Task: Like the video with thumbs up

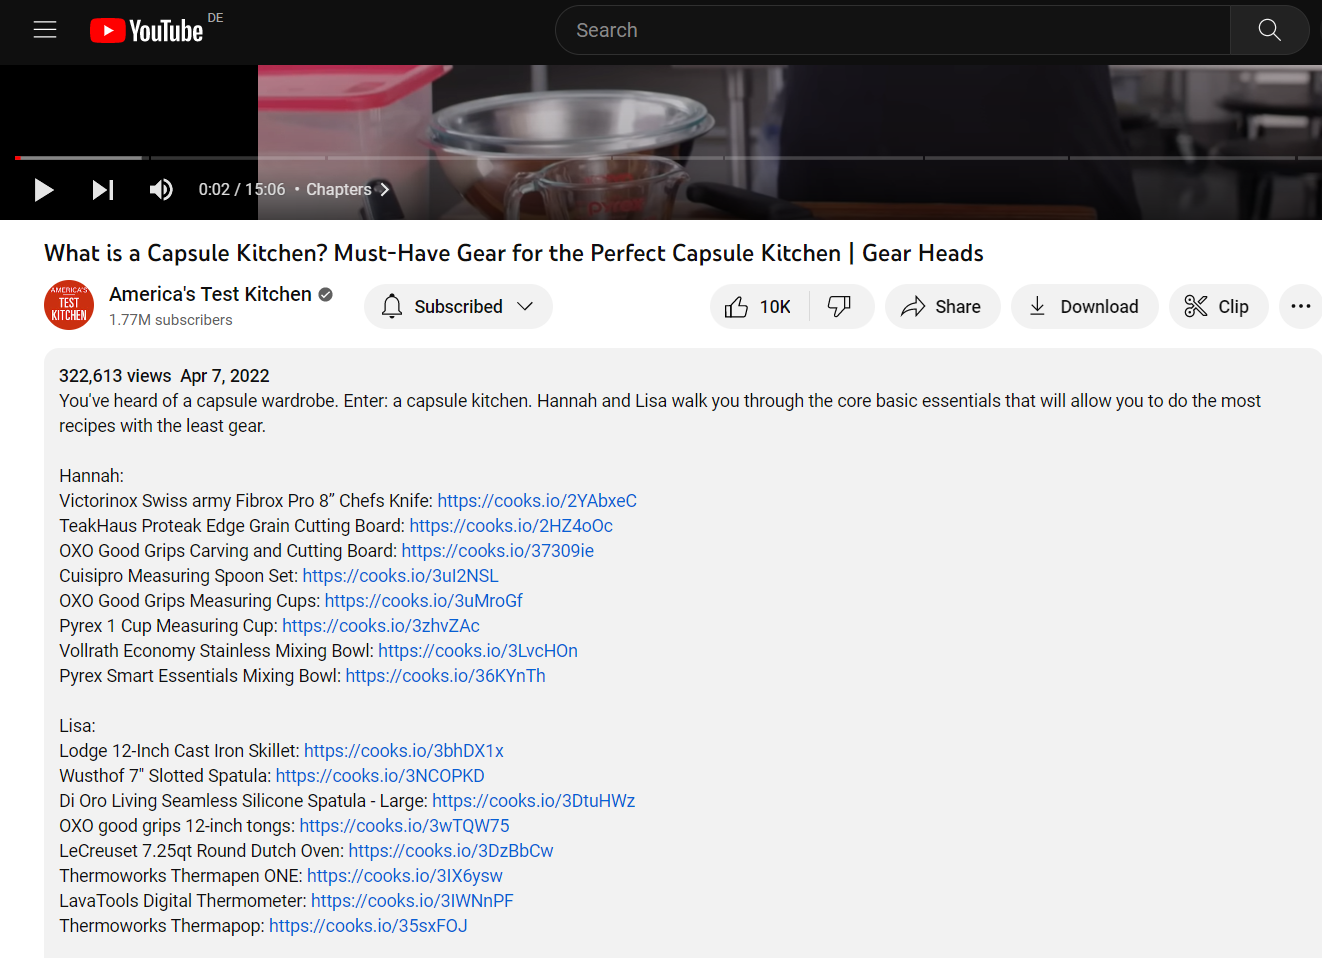Action: click(759, 306)
